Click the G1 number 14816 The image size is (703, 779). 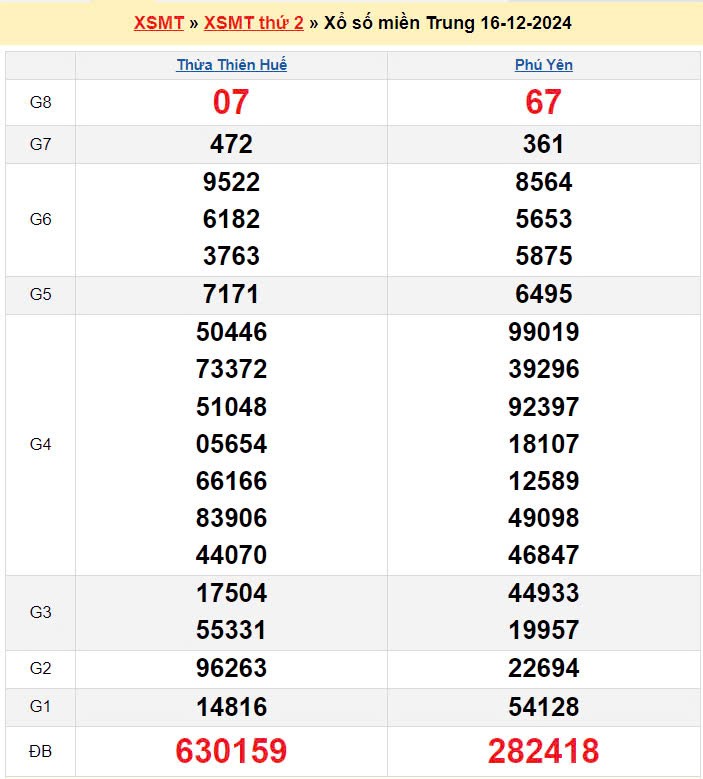(x=231, y=707)
